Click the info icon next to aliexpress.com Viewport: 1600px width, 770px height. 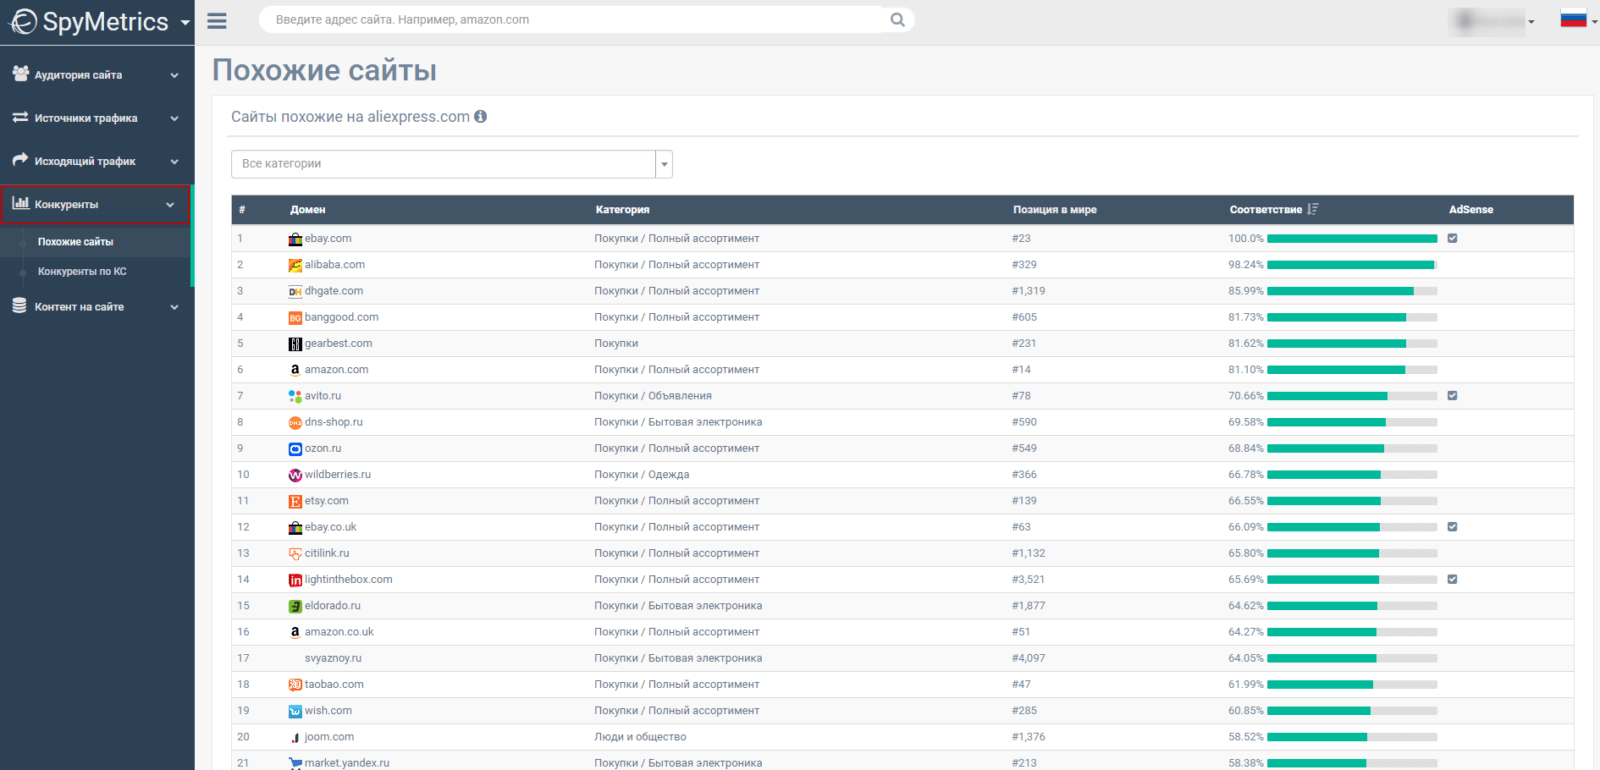click(480, 116)
